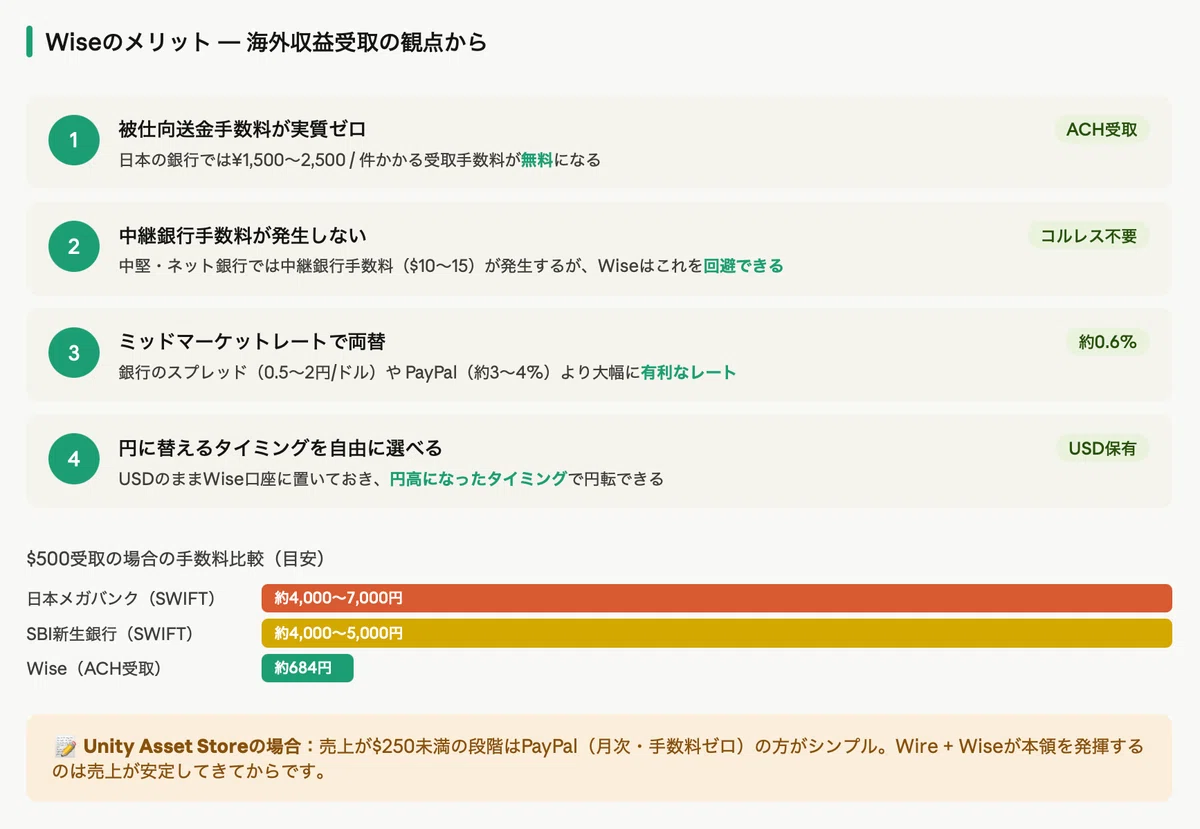Click the orange 約4,000〜7,000円 bar
Image resolution: width=1200 pixels, height=829 pixels.
pyautogui.click(x=716, y=598)
